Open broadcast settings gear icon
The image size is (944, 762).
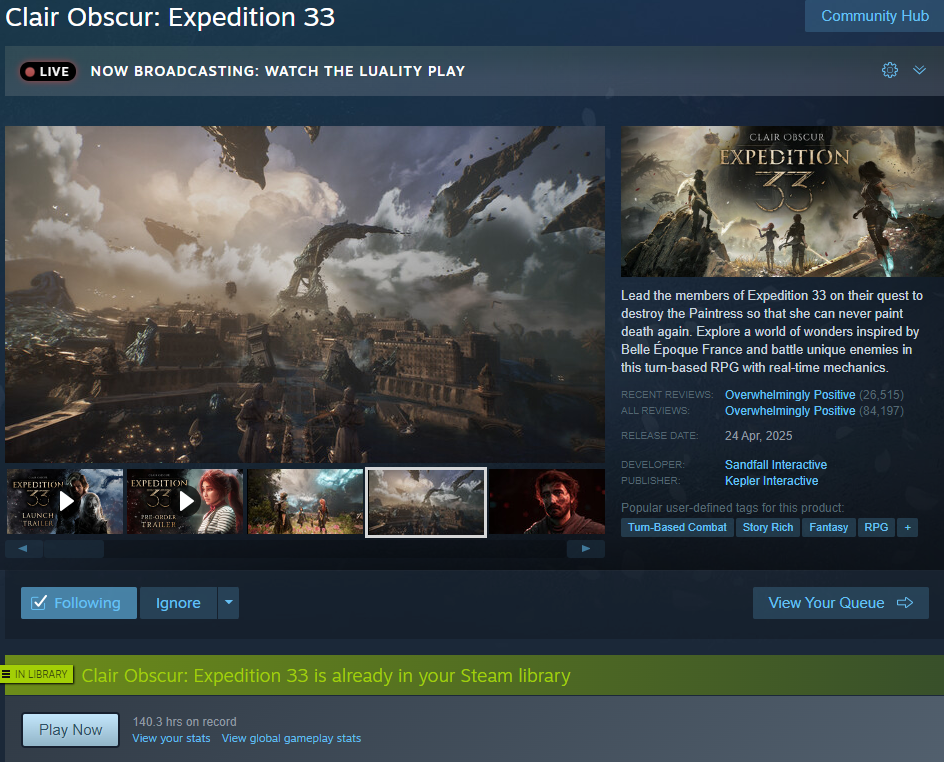pos(889,70)
